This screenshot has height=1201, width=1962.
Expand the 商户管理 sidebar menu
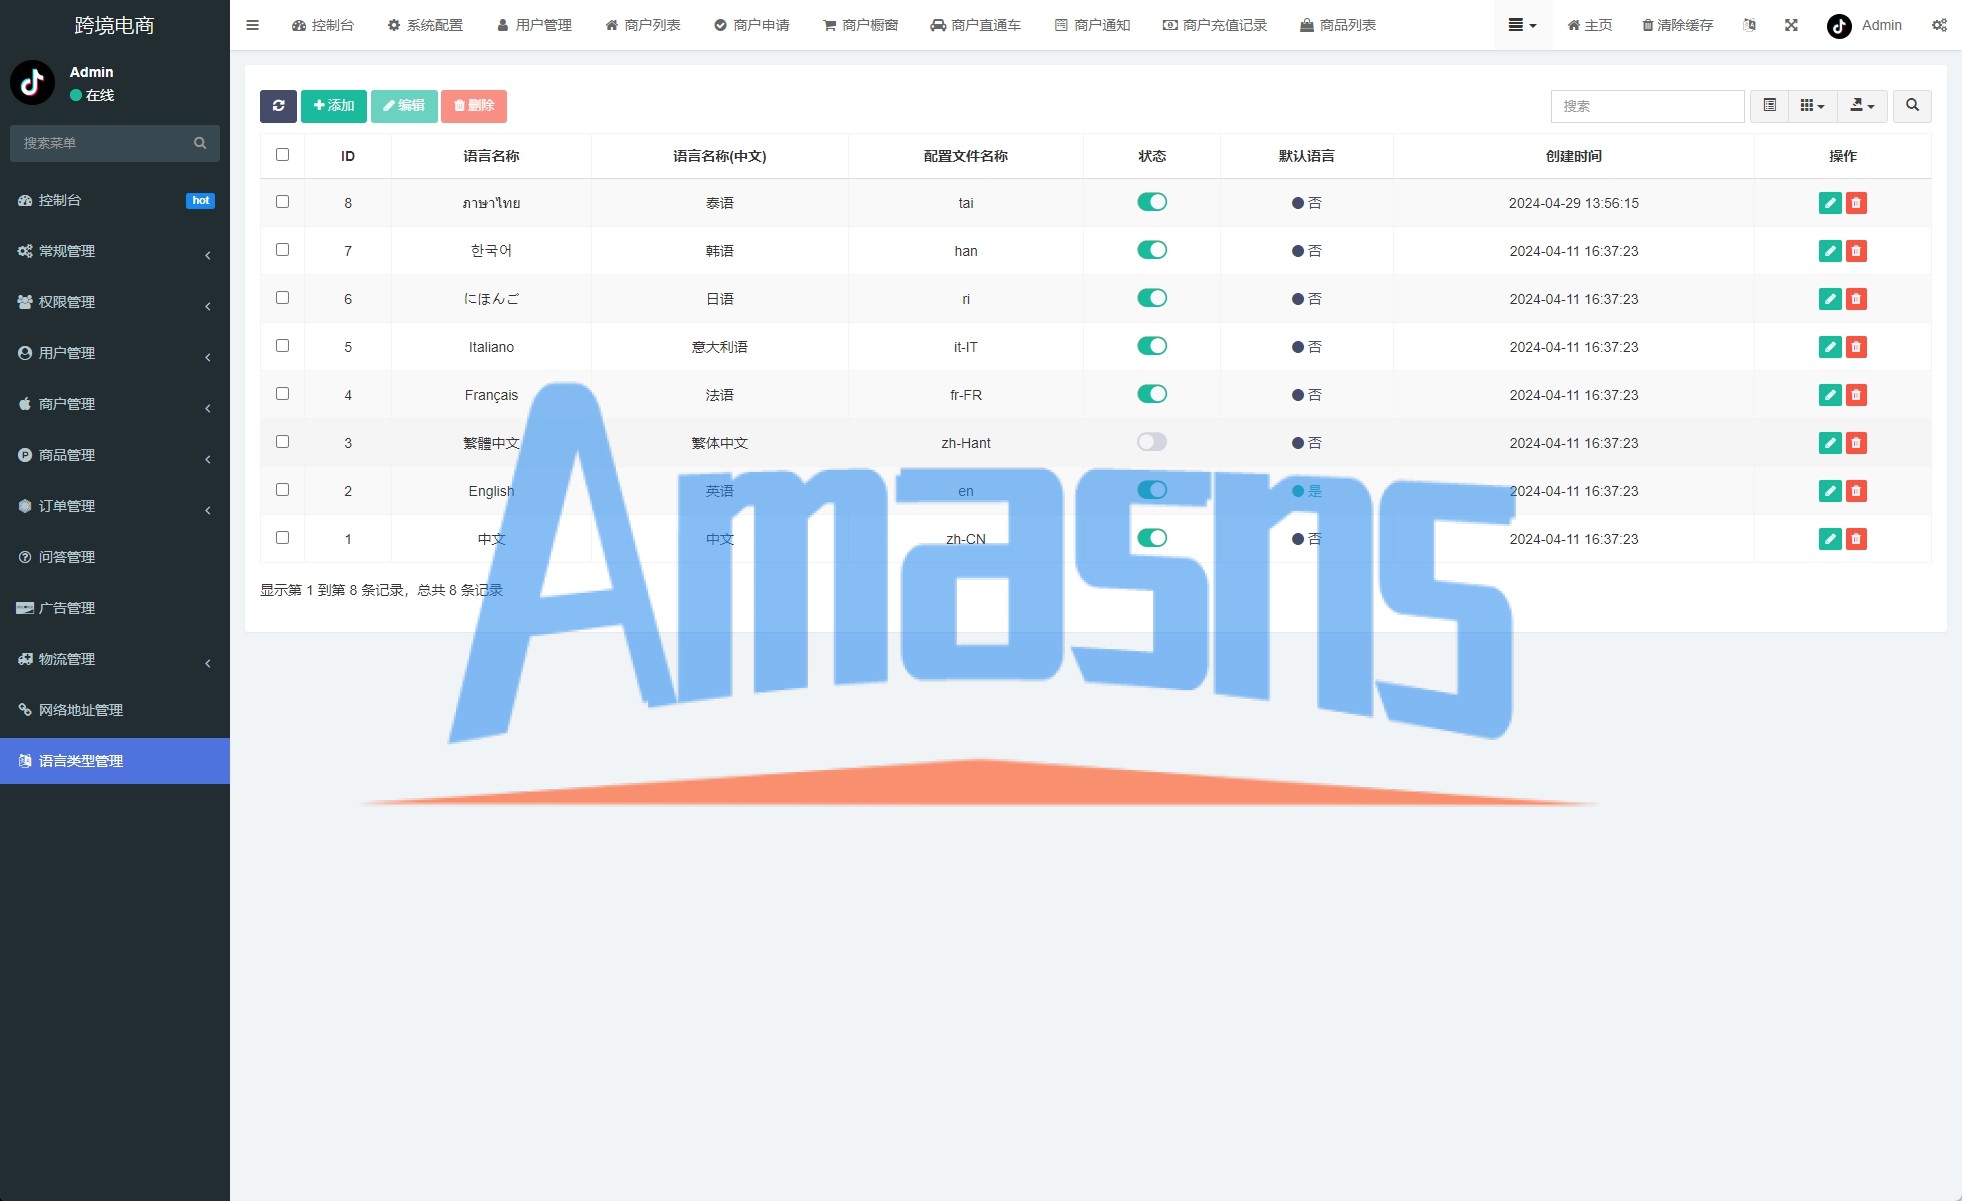[x=115, y=404]
